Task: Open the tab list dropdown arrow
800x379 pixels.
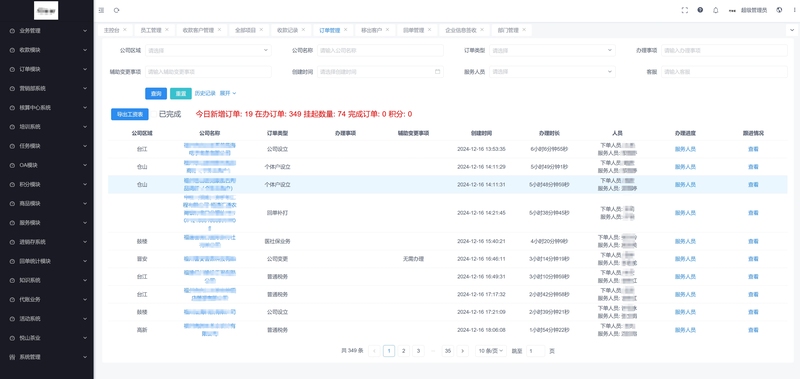Action: coord(792,31)
